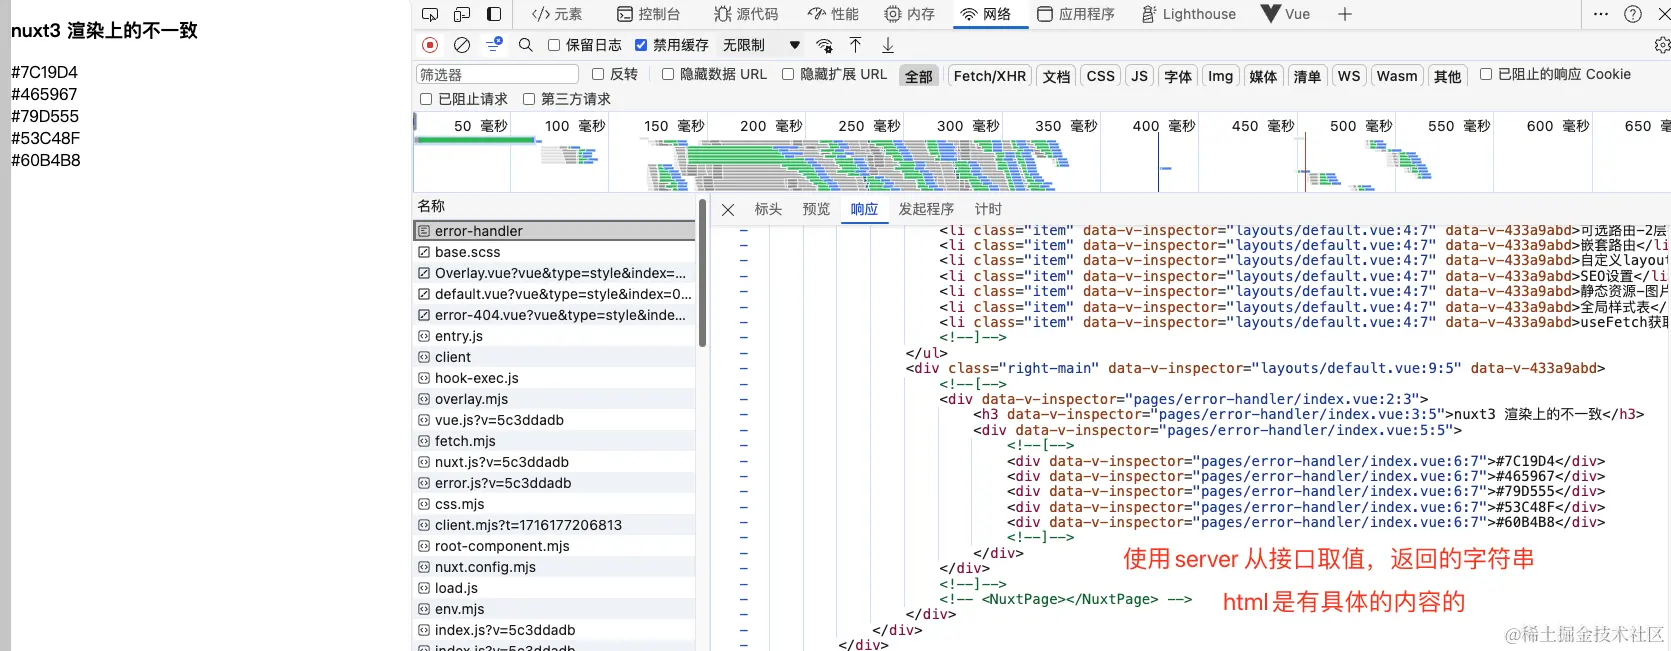Filter requests by Fetch/XHR
Screen dimensions: 1671x651
[990, 76]
